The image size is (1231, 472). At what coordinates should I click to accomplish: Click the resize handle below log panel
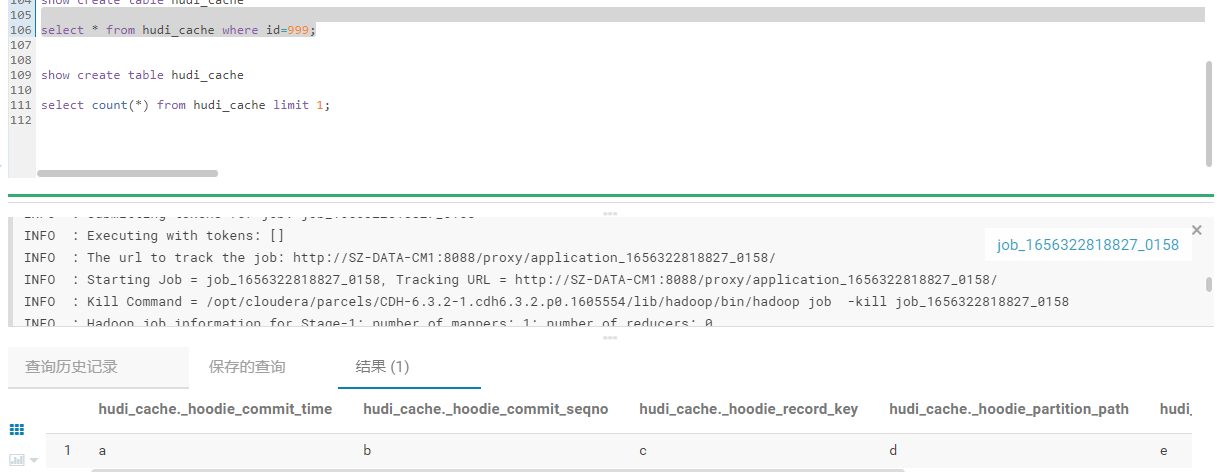tap(610, 338)
